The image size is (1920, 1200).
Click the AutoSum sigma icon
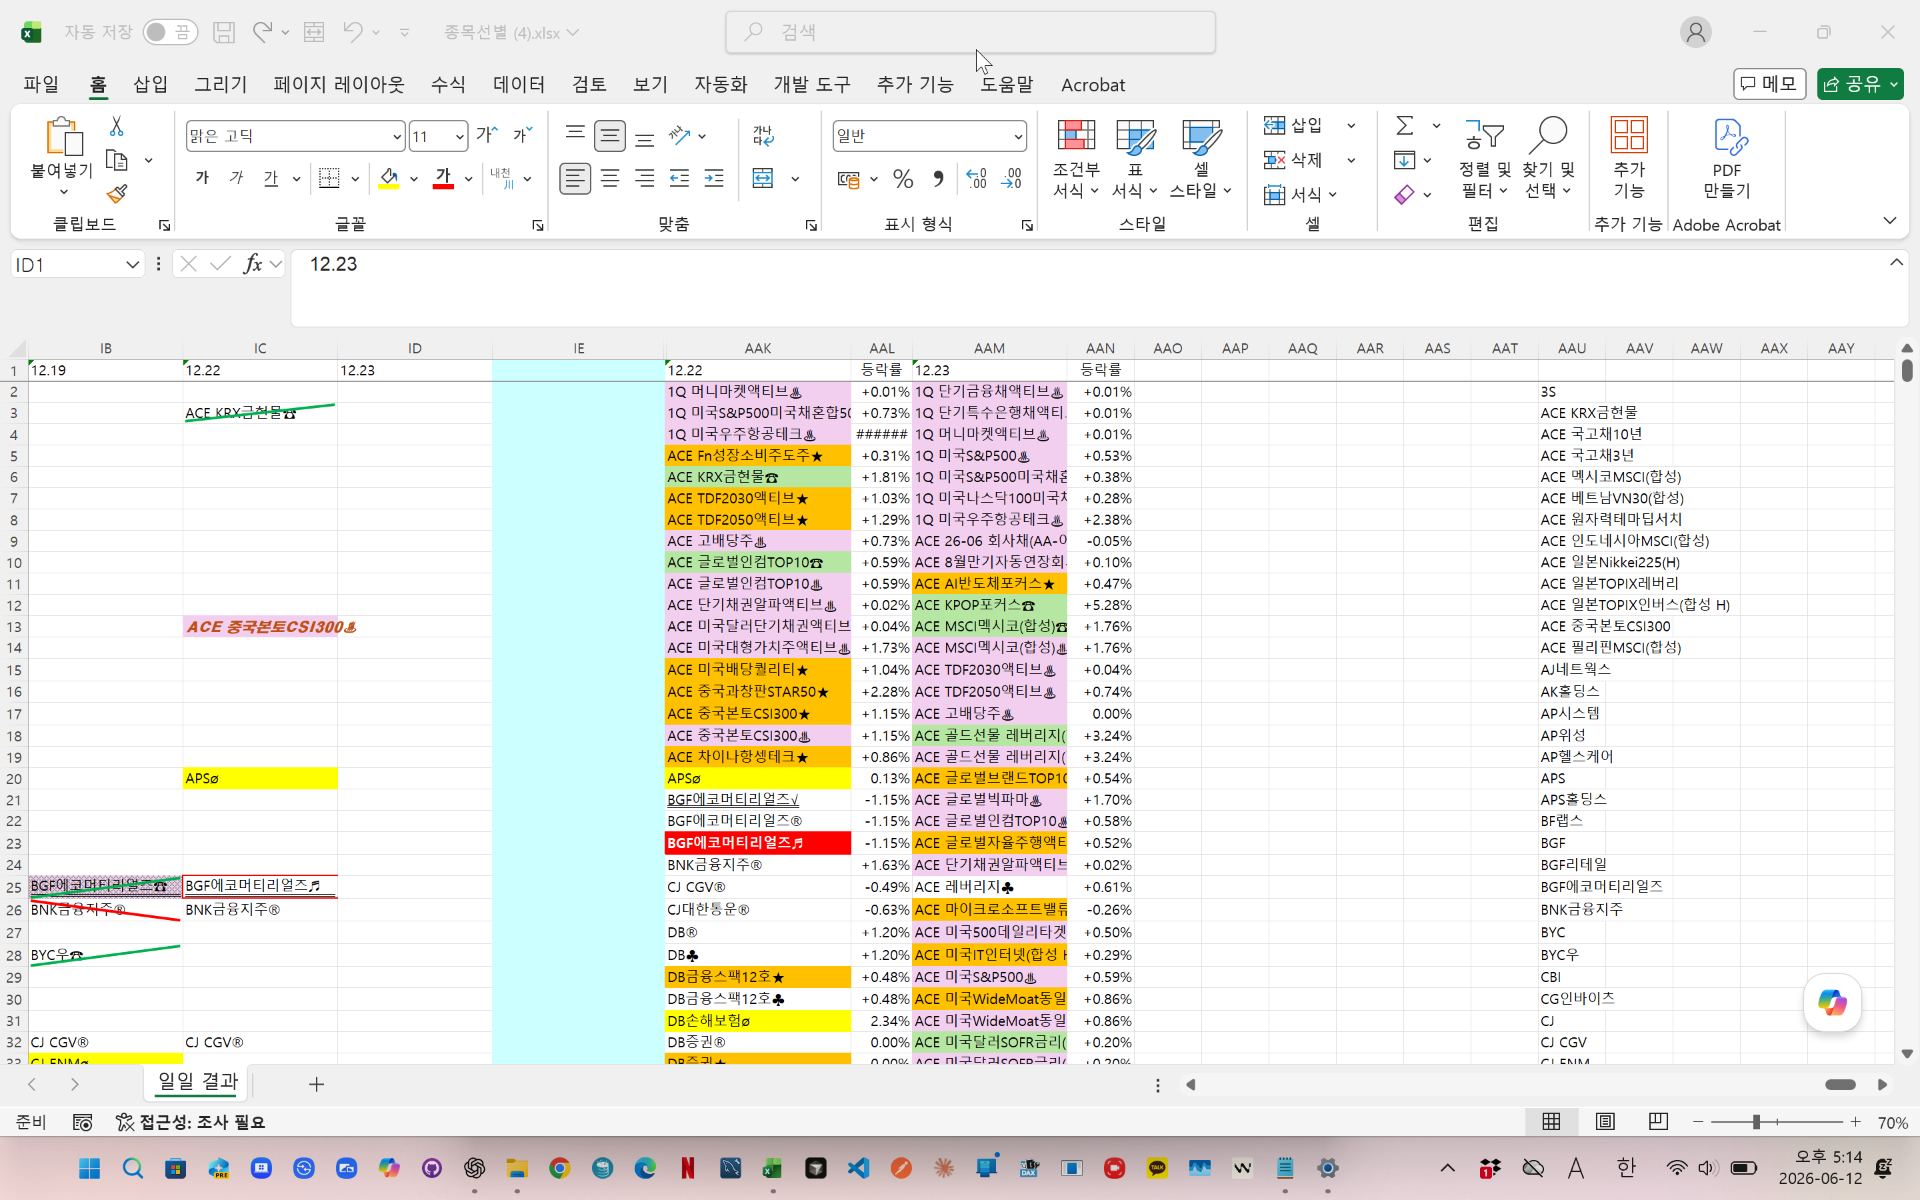coord(1405,126)
